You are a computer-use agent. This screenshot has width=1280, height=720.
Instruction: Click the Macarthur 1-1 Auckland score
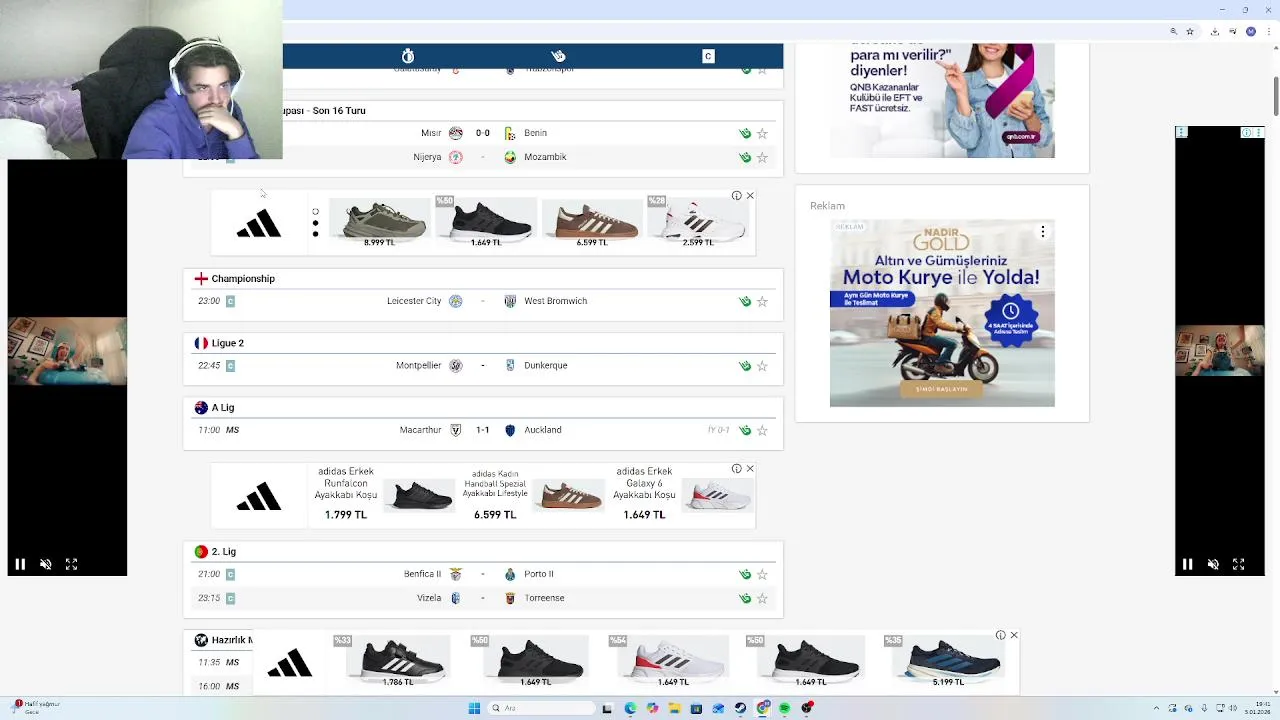click(483, 430)
